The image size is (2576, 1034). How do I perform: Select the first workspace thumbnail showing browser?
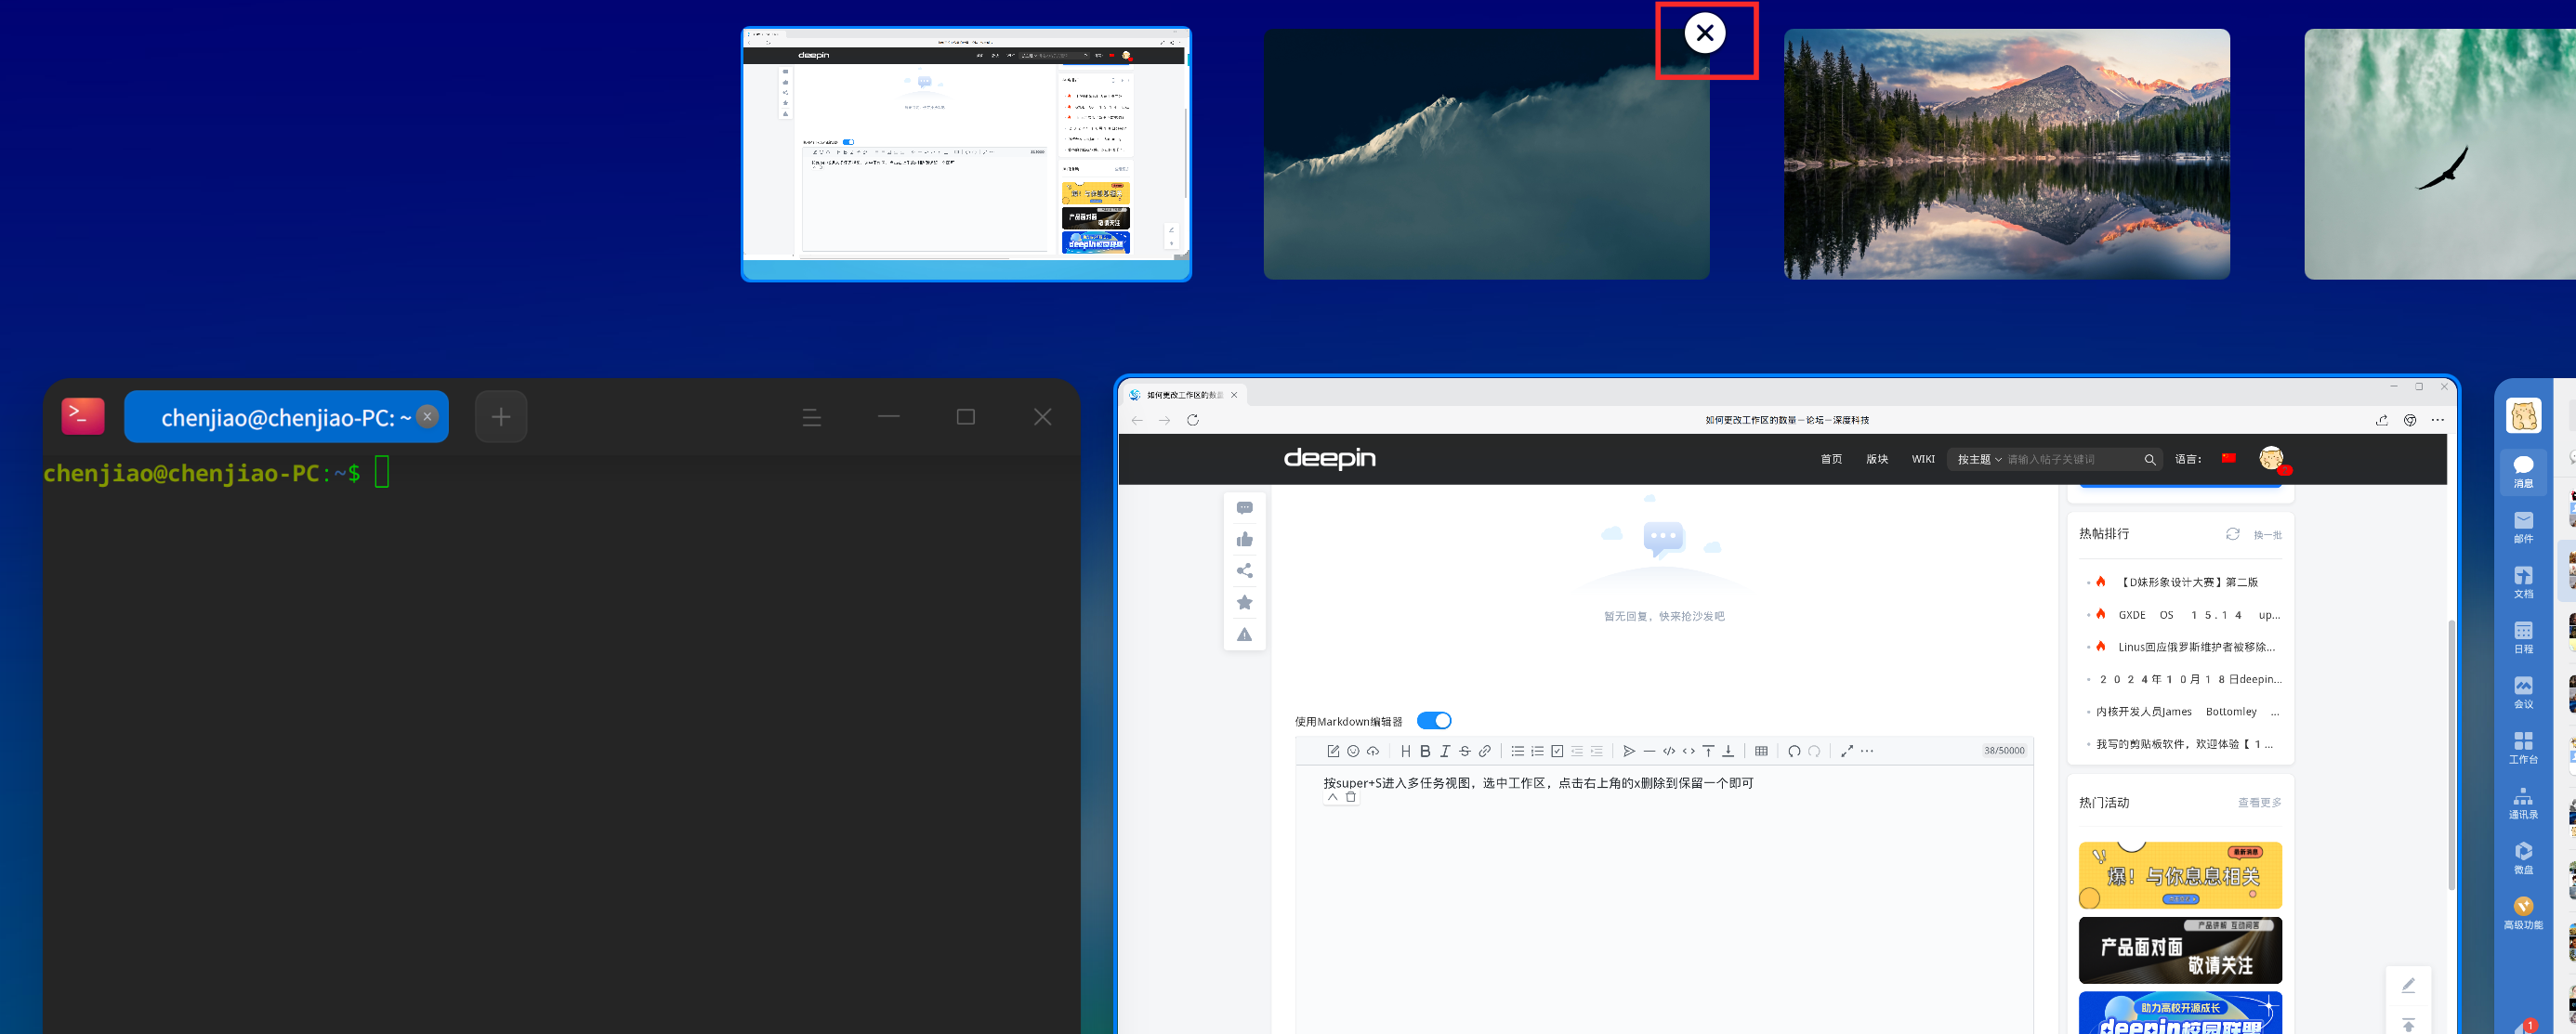click(966, 154)
